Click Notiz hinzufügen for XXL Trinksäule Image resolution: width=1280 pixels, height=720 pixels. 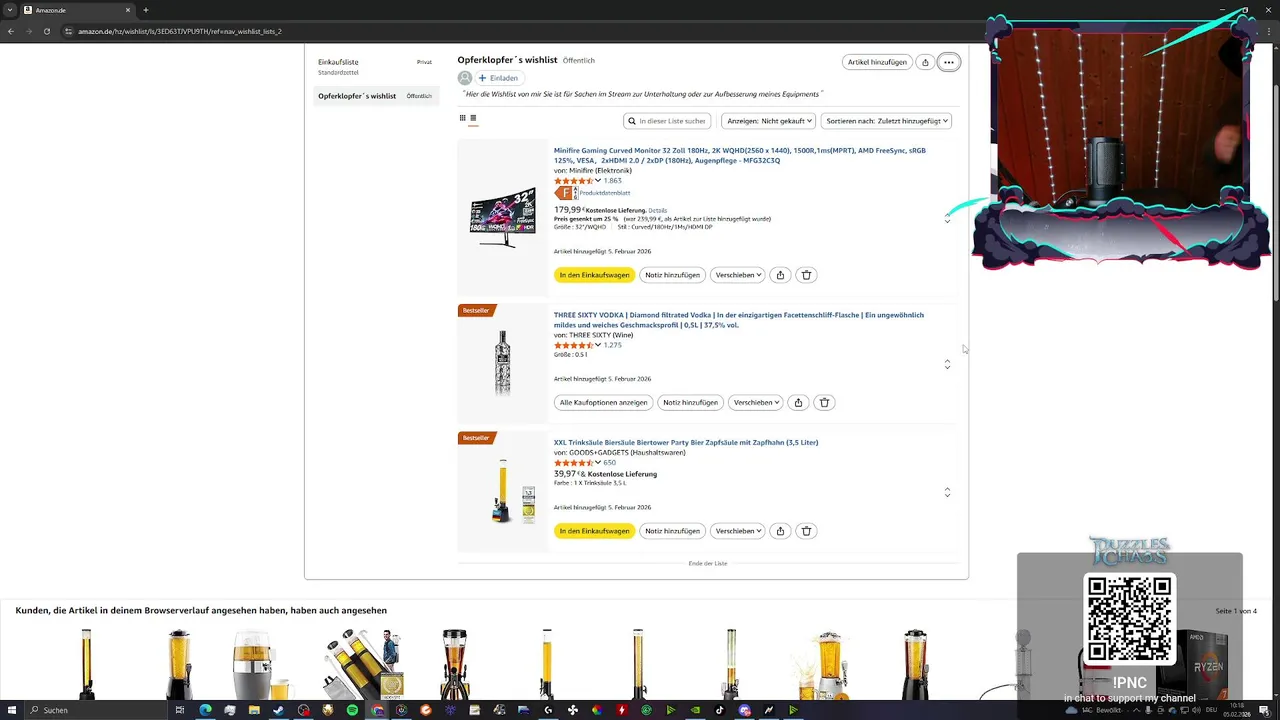(x=672, y=531)
